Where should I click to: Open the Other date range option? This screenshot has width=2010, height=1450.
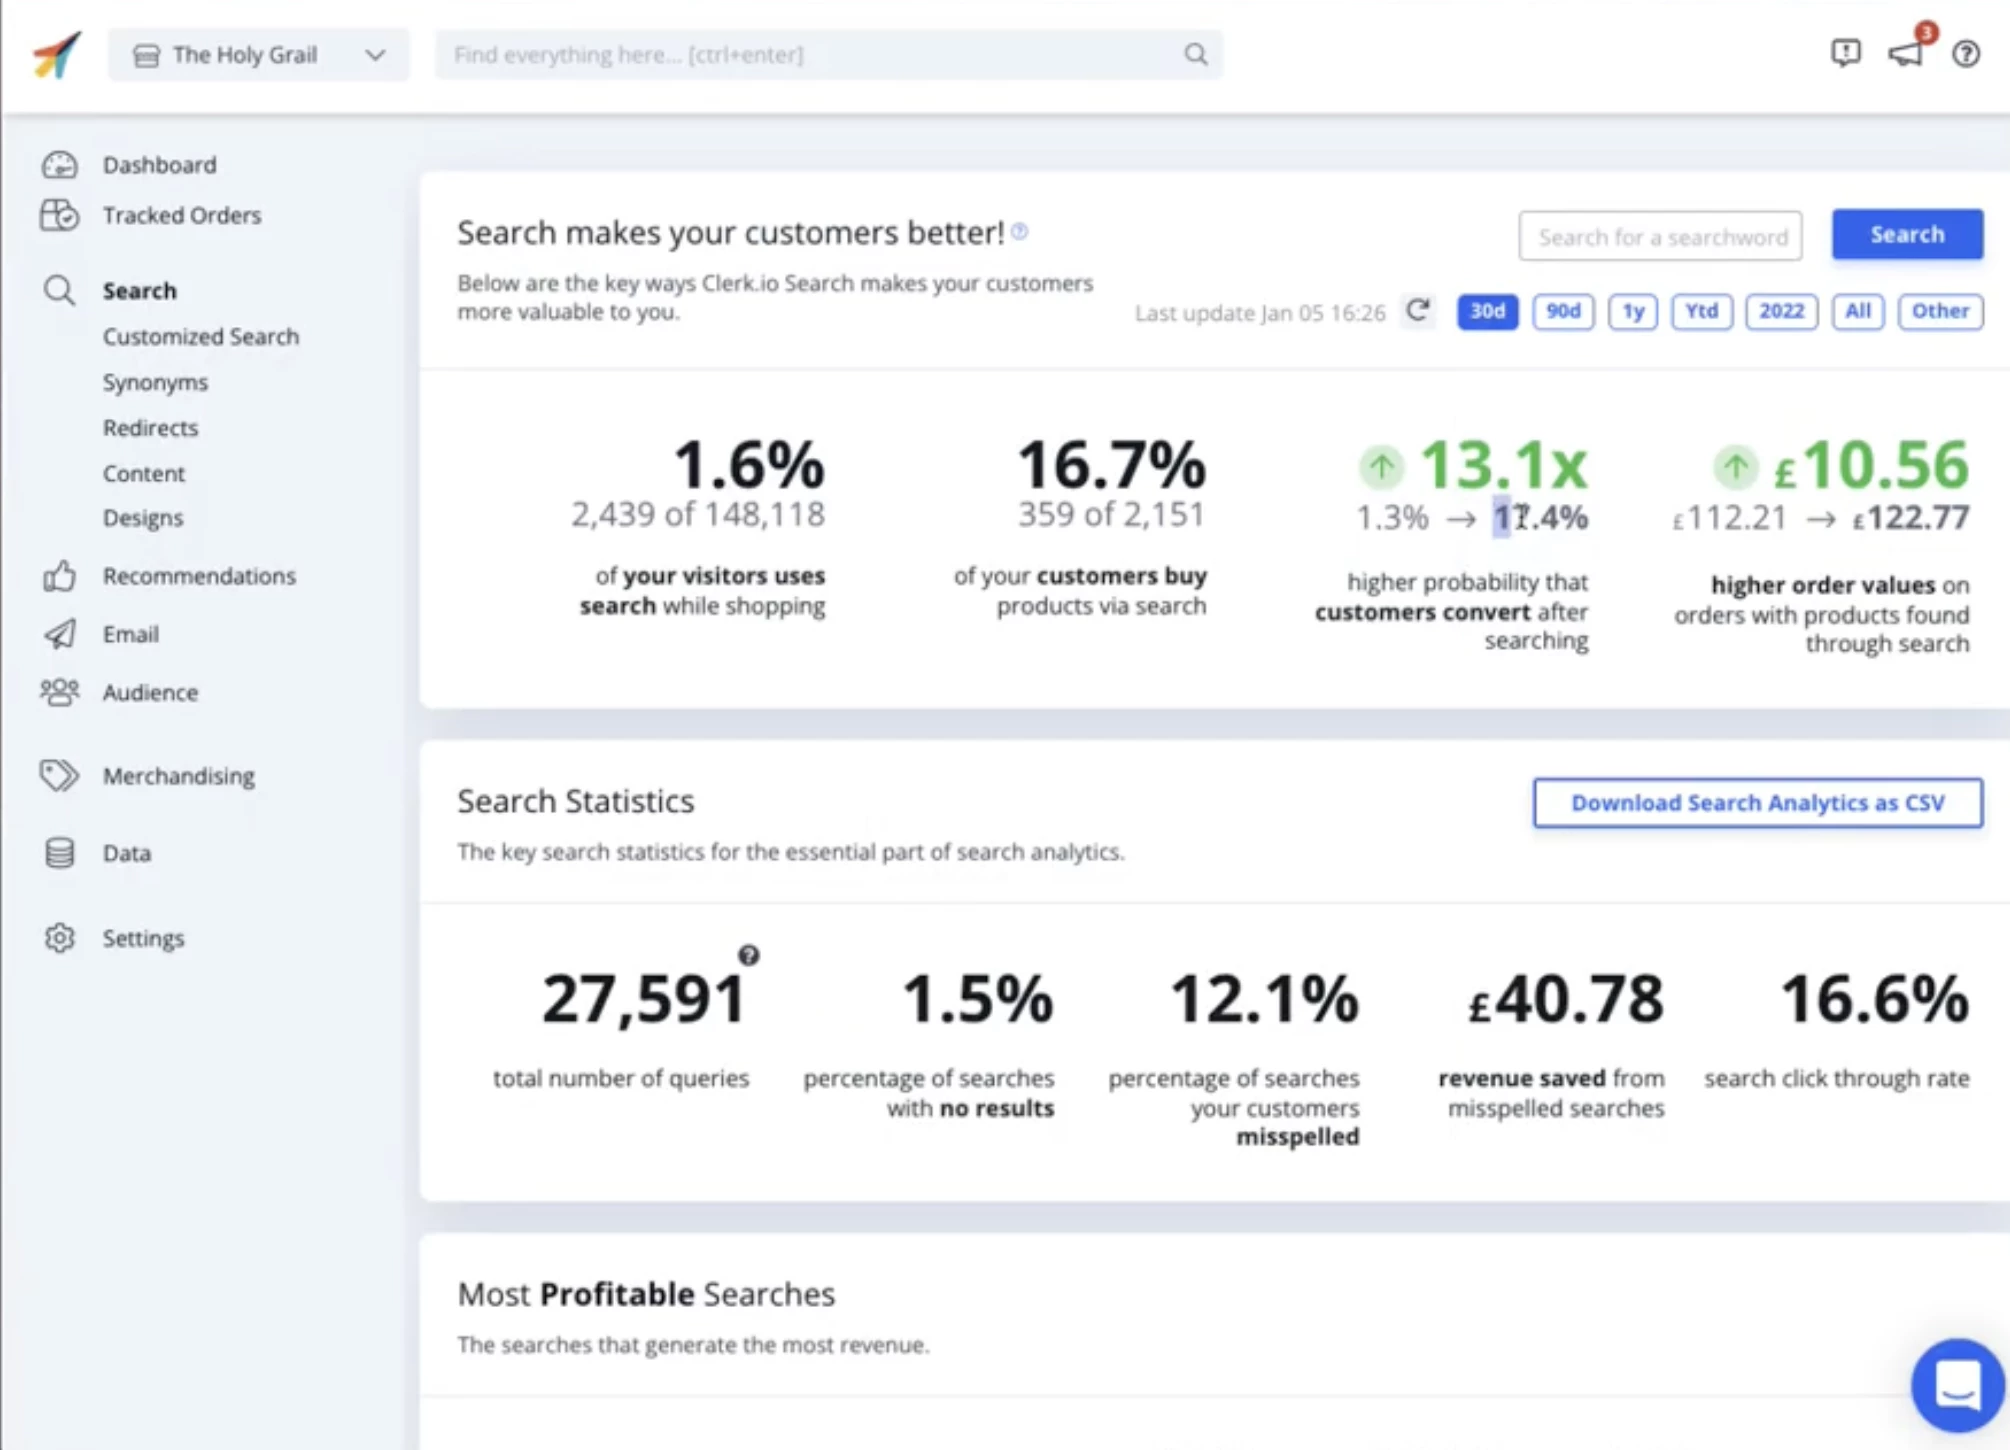click(1940, 311)
